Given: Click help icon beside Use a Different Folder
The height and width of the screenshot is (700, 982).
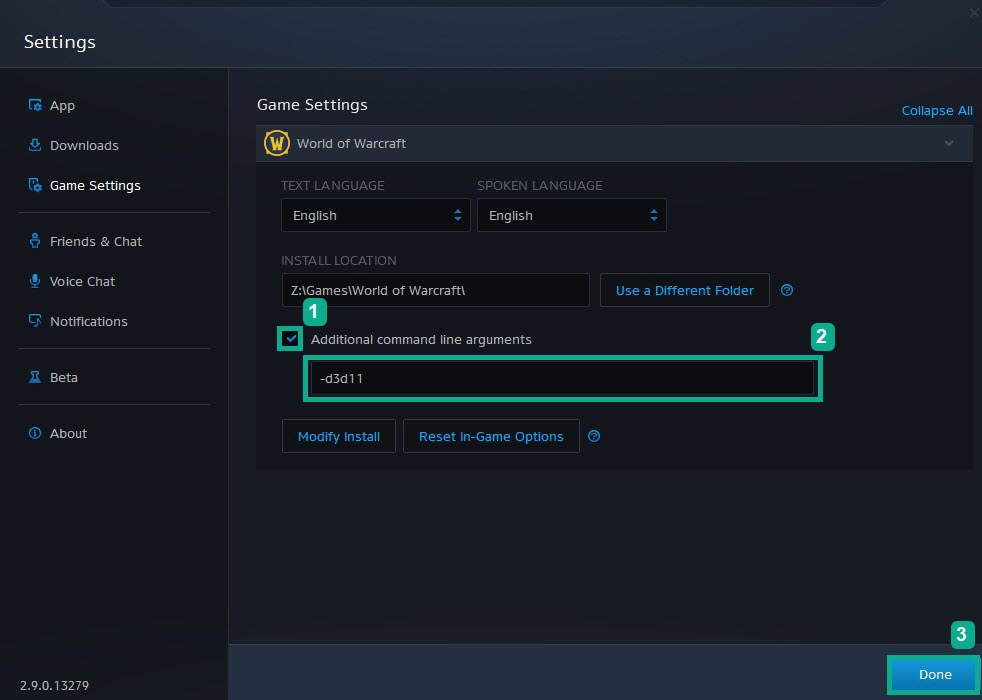Looking at the screenshot, I should (787, 290).
